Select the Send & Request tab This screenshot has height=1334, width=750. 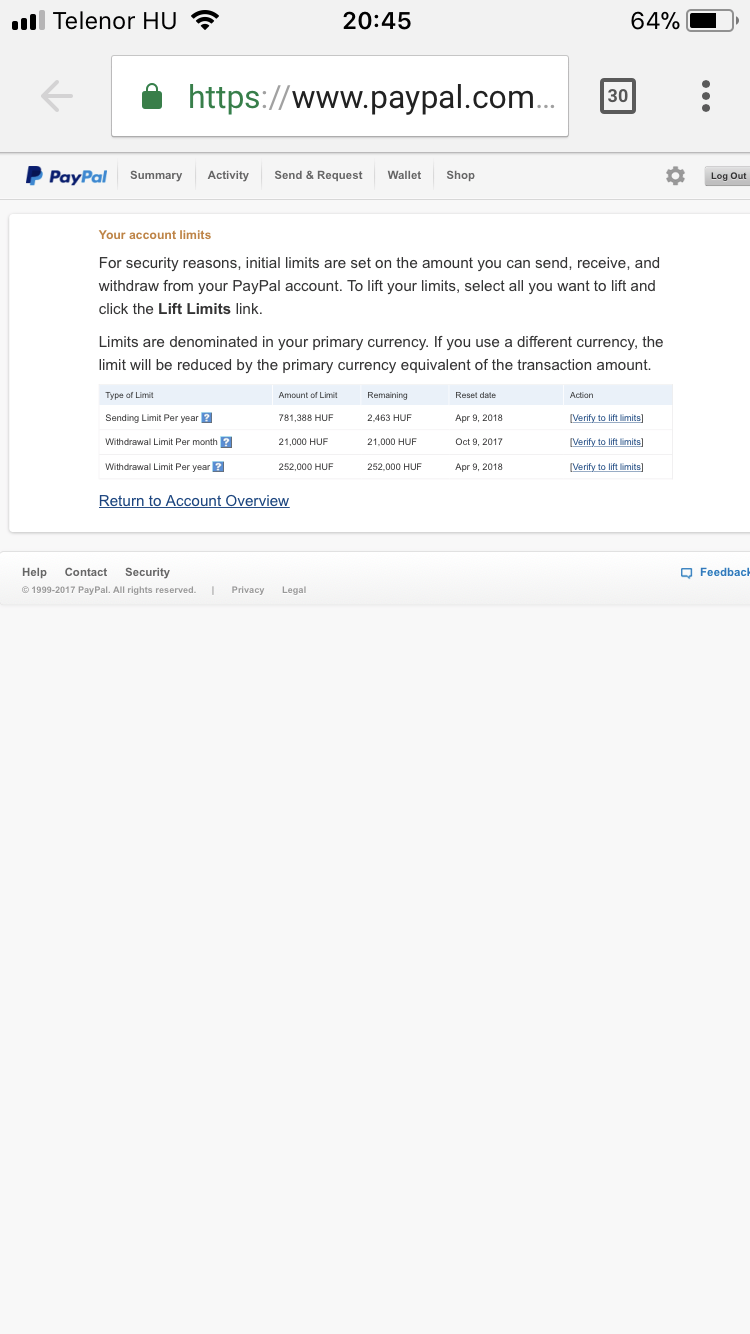318,175
